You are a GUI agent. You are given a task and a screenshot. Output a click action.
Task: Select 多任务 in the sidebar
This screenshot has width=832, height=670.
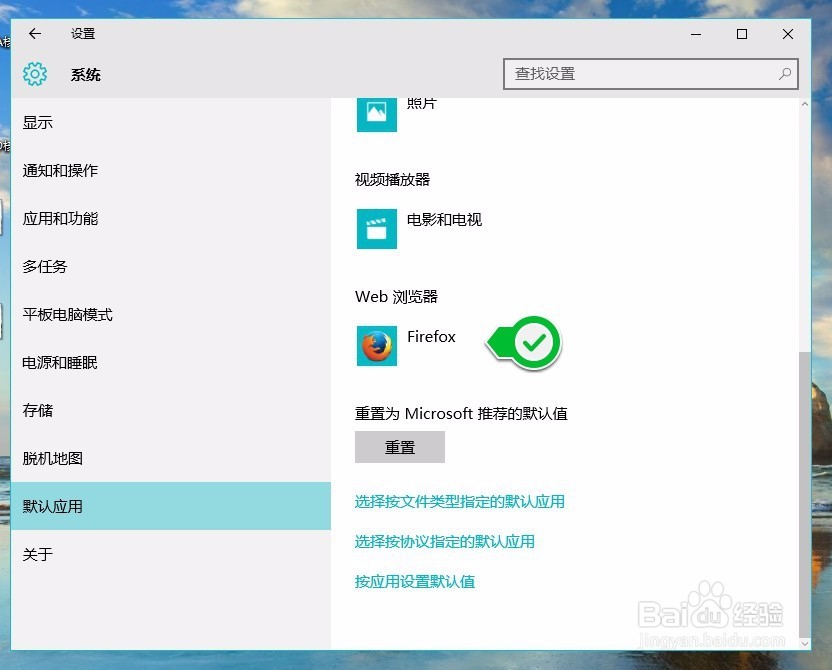click(171, 266)
